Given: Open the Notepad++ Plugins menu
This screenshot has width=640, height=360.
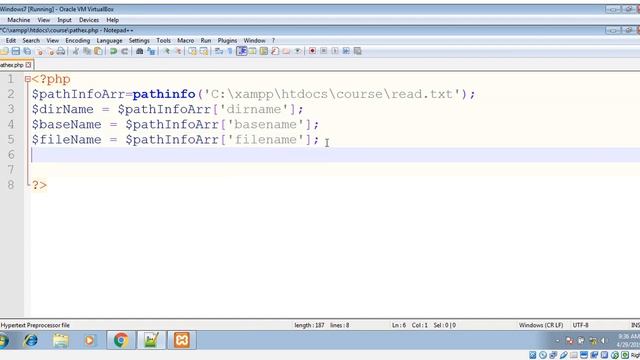Looking at the screenshot, I should 227,40.
